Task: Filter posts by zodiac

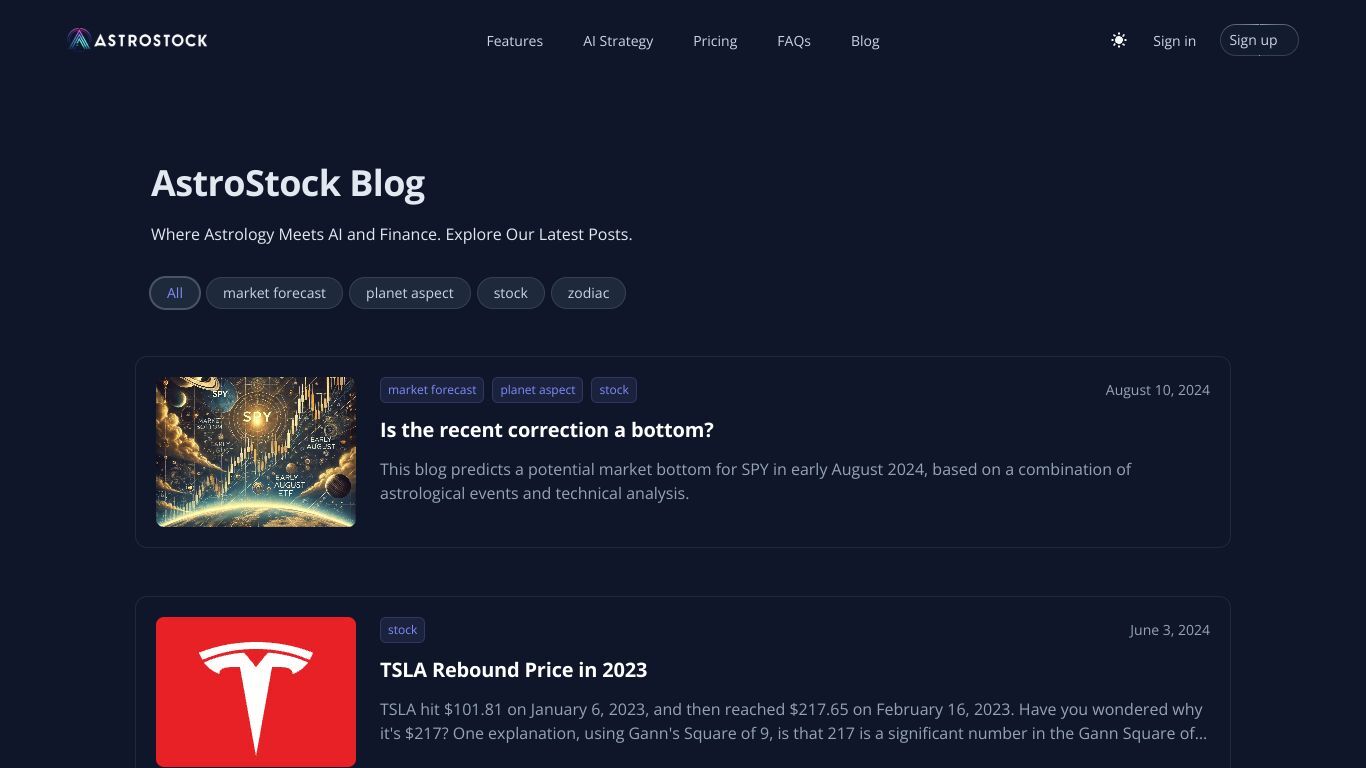Action: pyautogui.click(x=588, y=293)
